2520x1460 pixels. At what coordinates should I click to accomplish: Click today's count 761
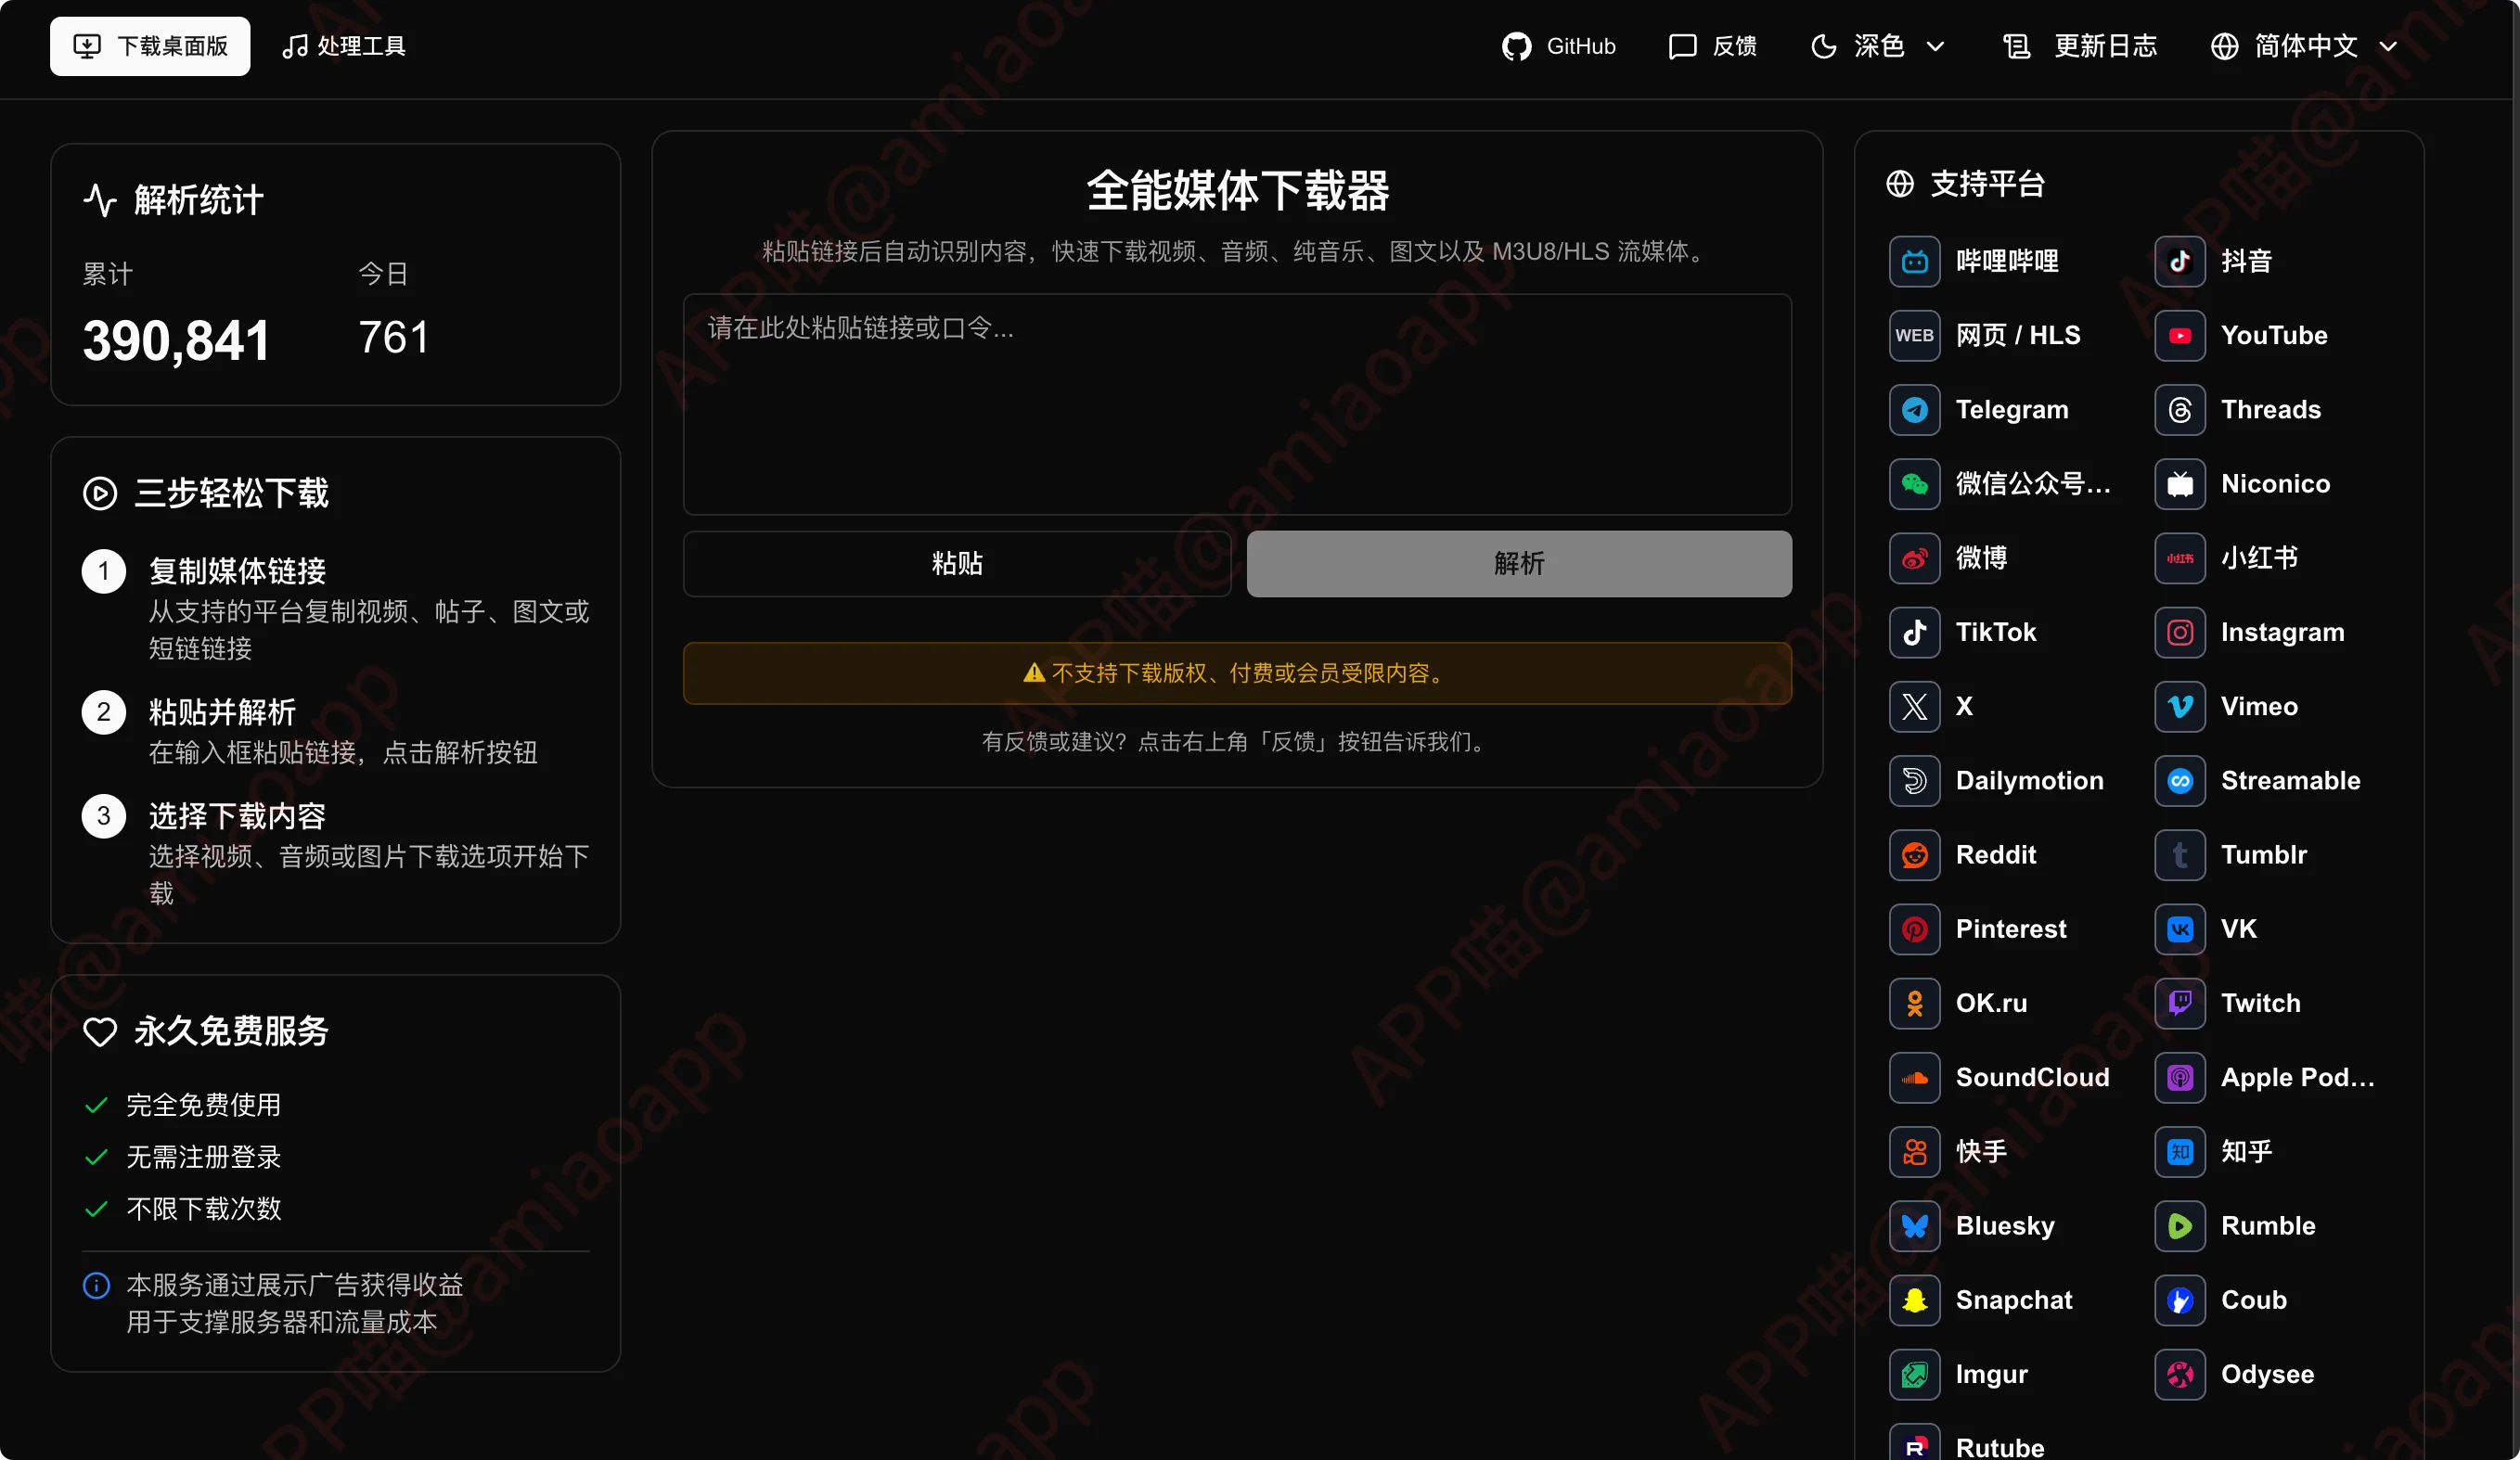pos(394,338)
